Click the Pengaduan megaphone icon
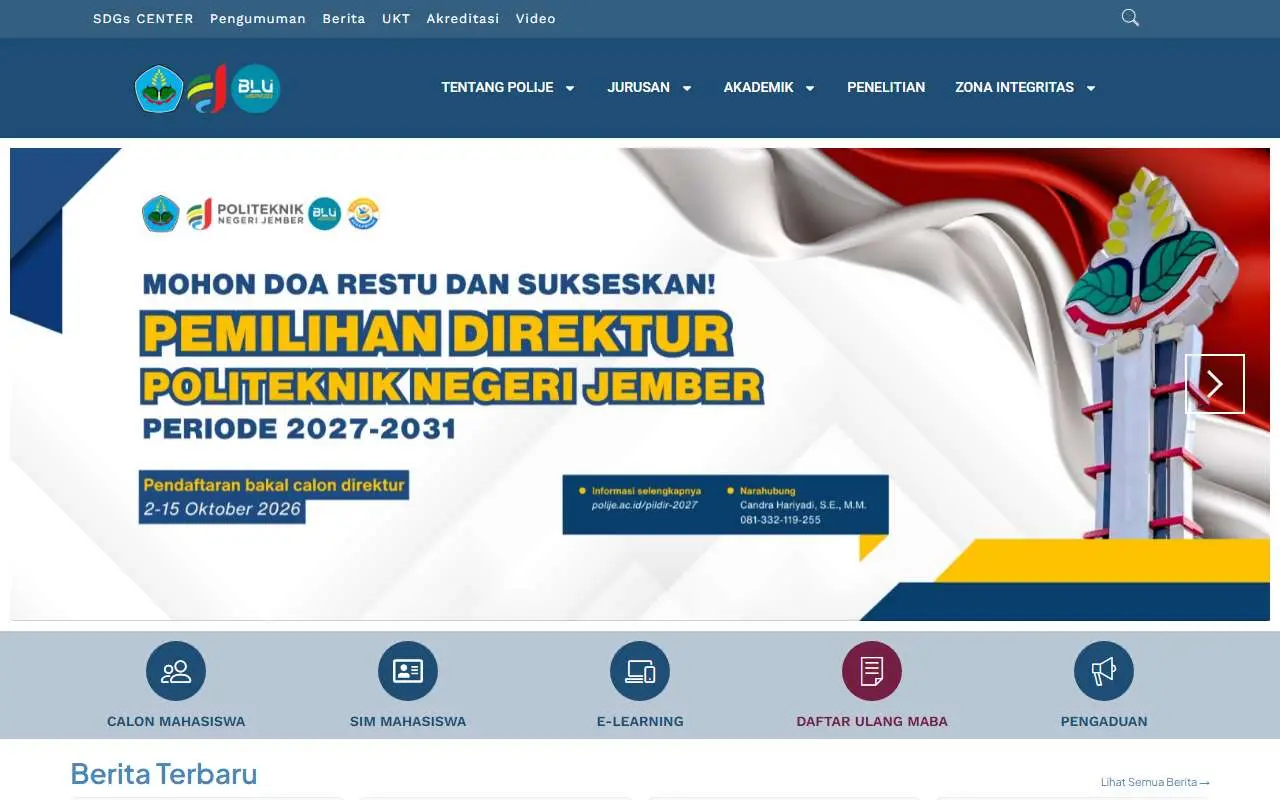 1104,671
